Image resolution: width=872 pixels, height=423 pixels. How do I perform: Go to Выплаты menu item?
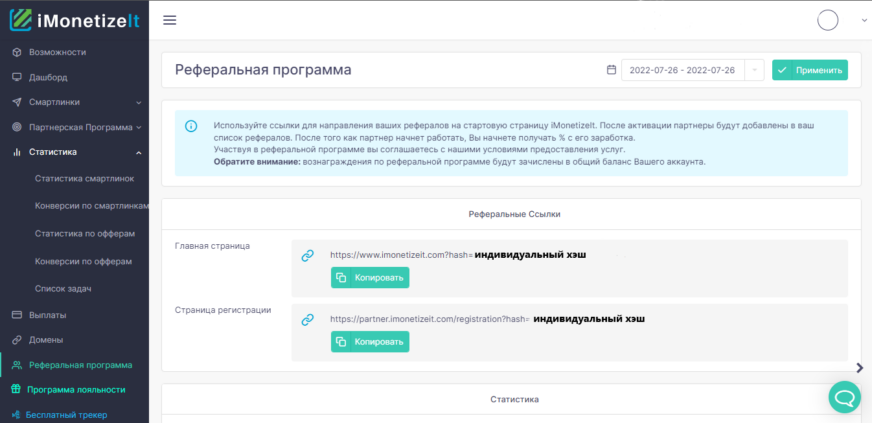(x=46, y=315)
